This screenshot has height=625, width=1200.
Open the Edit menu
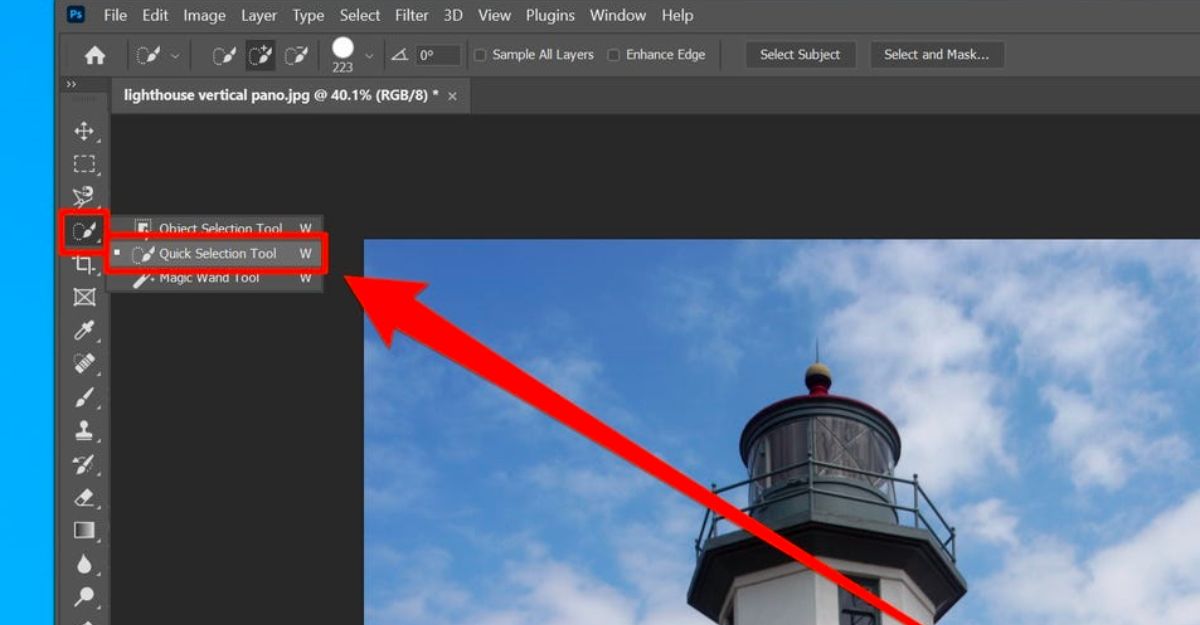[155, 15]
